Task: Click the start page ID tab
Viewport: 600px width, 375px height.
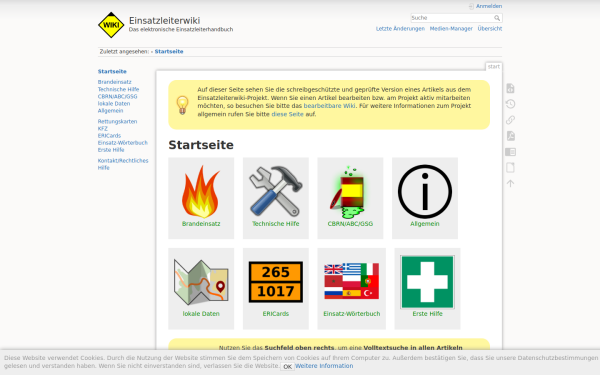Action: coord(494,67)
